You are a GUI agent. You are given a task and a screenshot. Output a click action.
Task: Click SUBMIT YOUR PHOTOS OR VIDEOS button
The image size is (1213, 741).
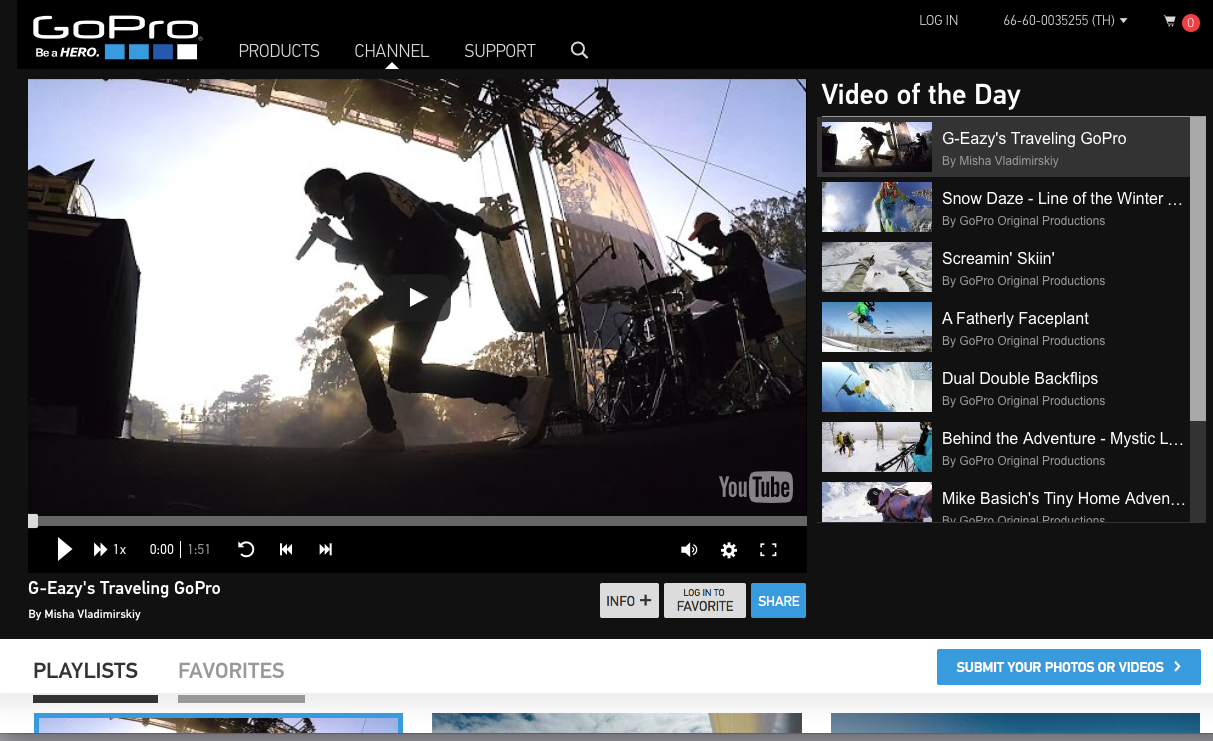click(x=1069, y=667)
